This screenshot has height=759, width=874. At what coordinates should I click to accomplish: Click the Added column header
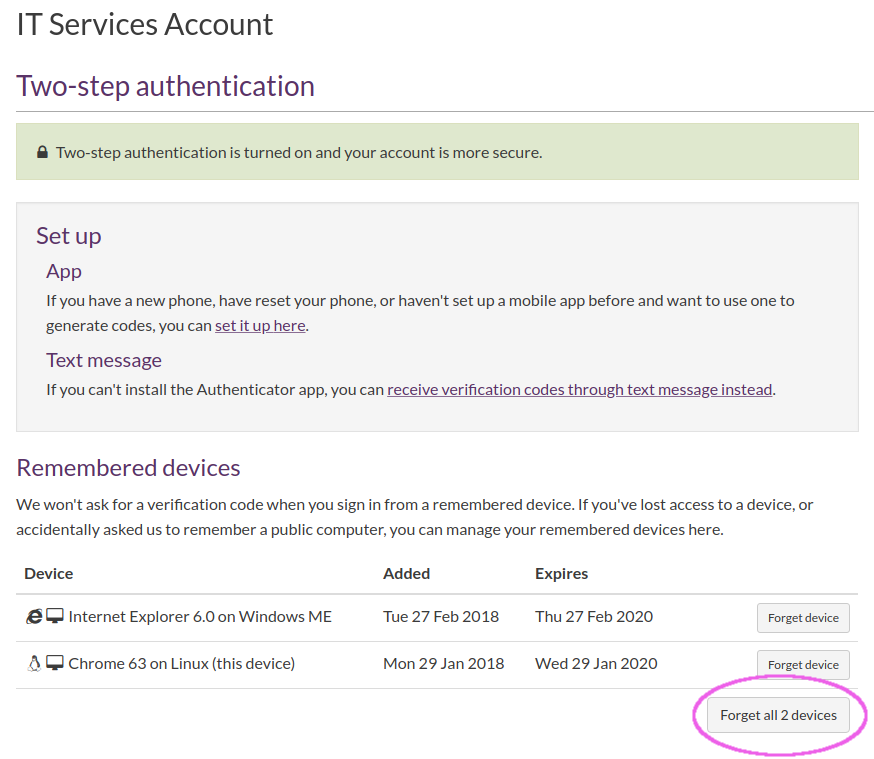(x=406, y=573)
